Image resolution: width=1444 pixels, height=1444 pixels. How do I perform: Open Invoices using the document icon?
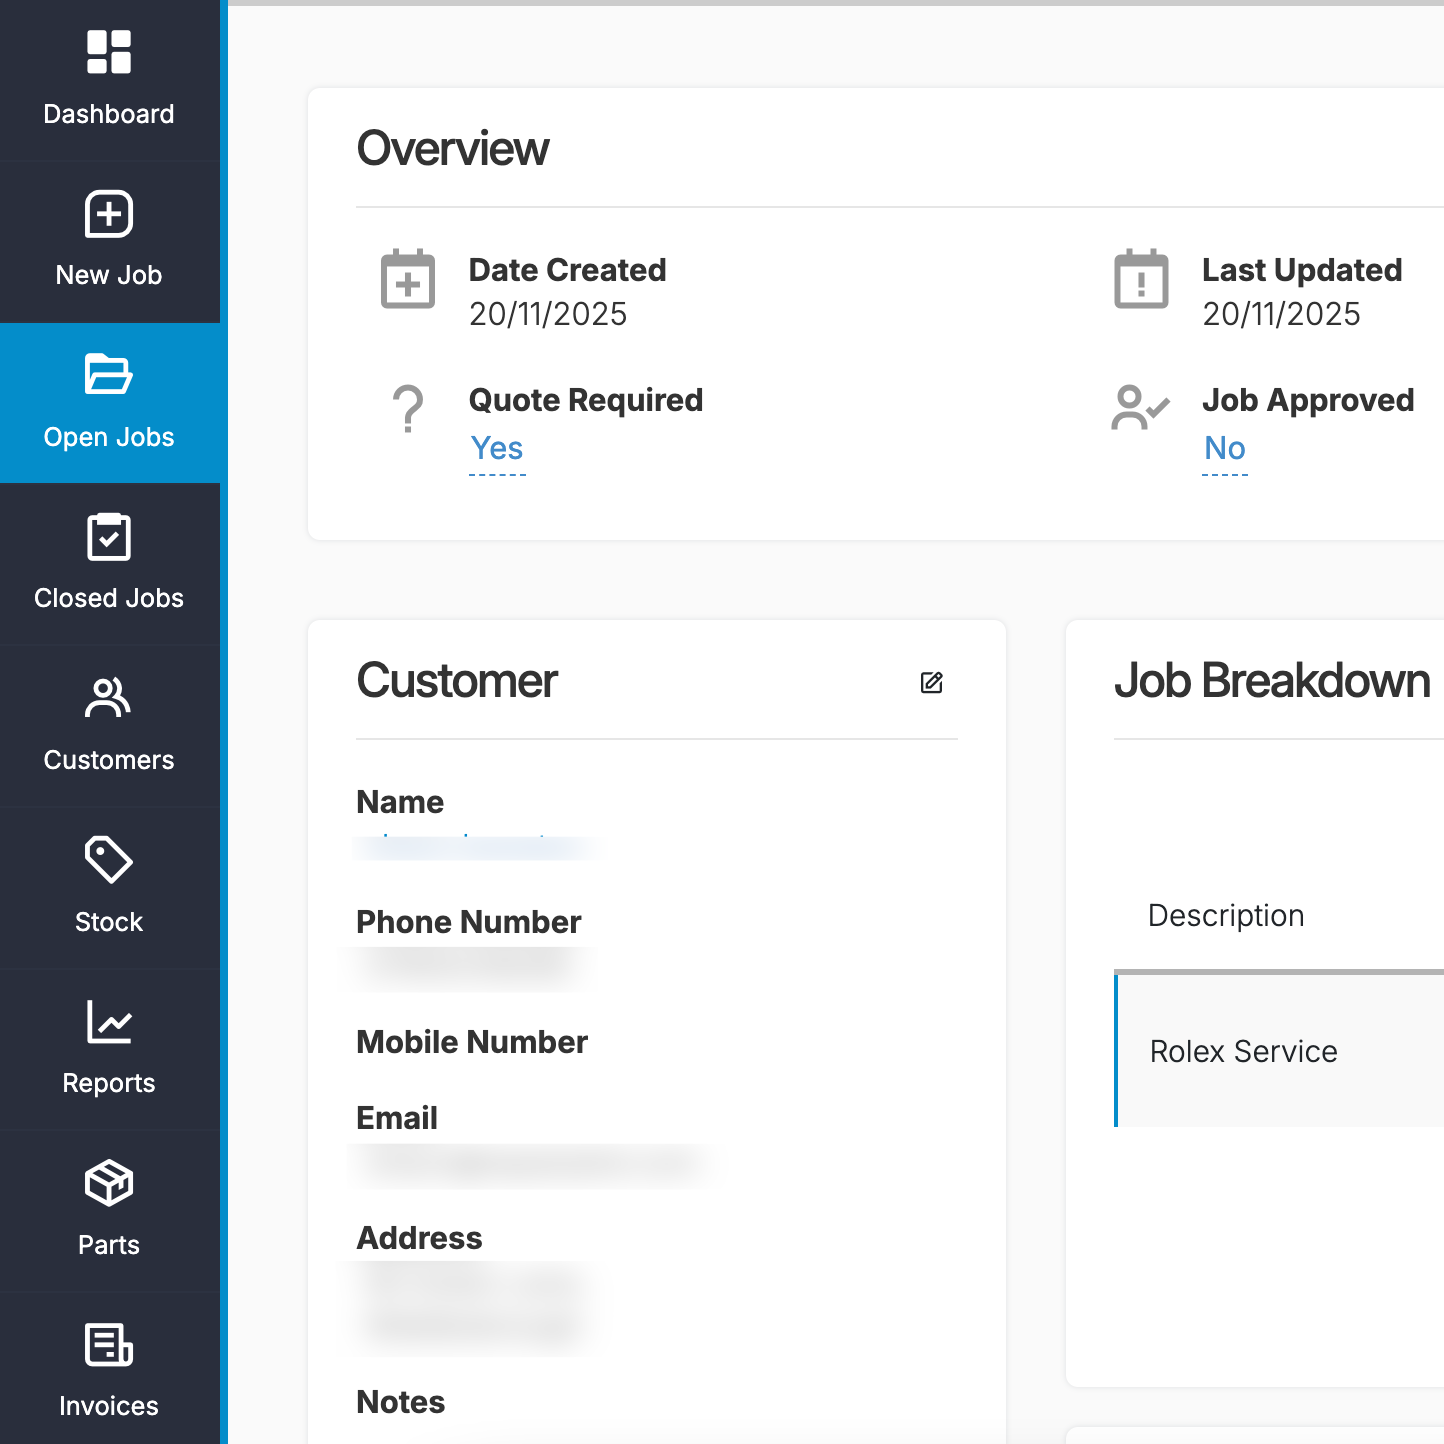click(x=109, y=1345)
